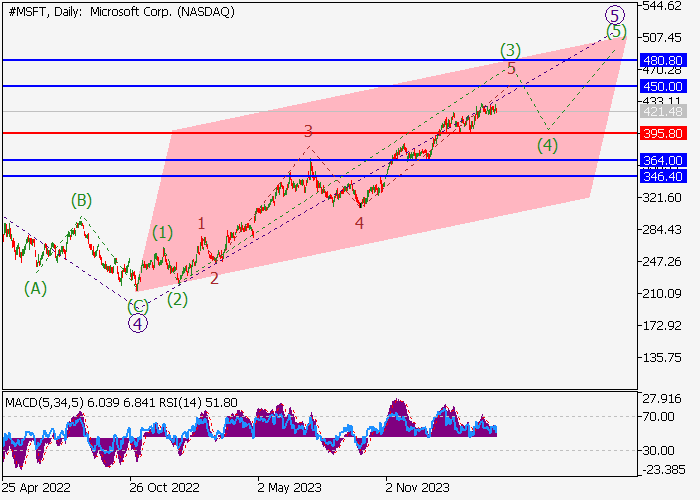Viewport: 700px width, 500px height.
Task: Click the 135.75 price axis value
Action: point(662,358)
